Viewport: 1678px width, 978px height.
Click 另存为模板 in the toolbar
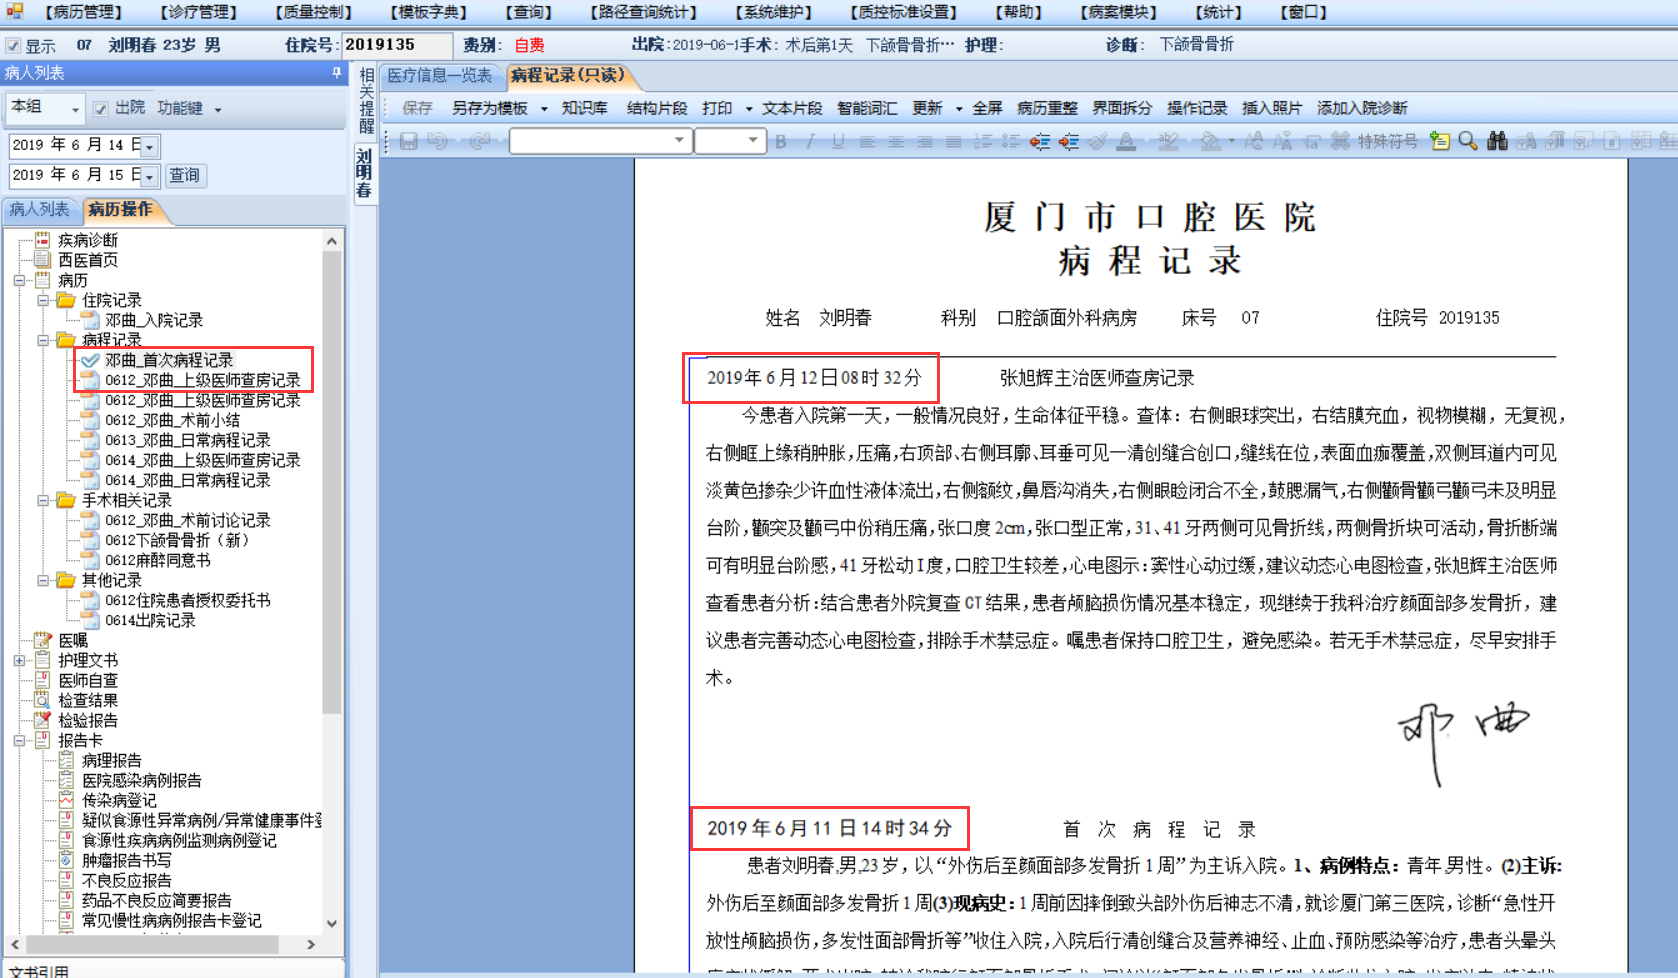coord(490,108)
